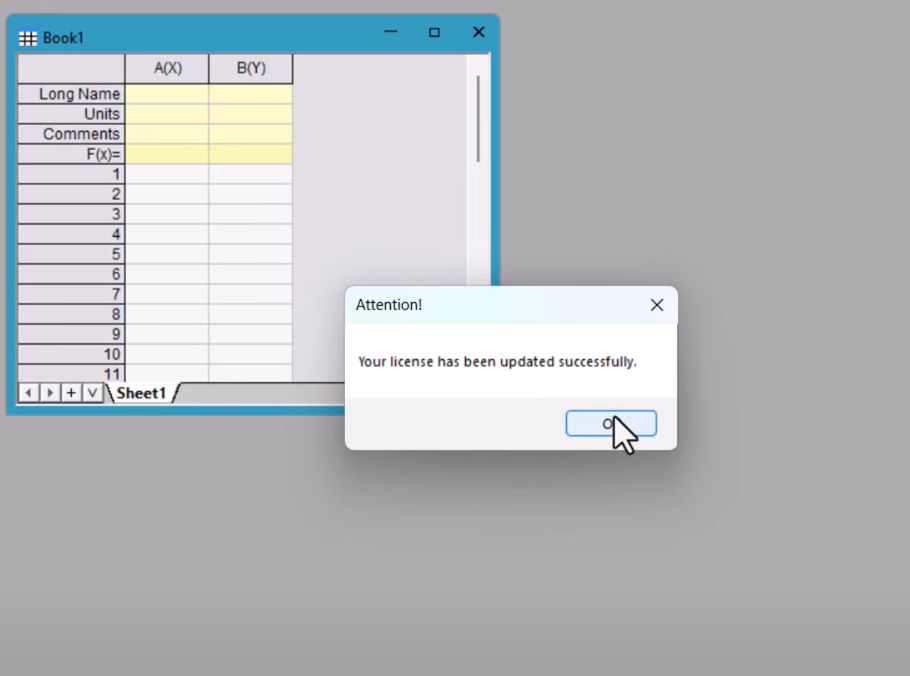The width and height of the screenshot is (910, 676).
Task: Switch to the Sheet1 tab
Action: 141,393
